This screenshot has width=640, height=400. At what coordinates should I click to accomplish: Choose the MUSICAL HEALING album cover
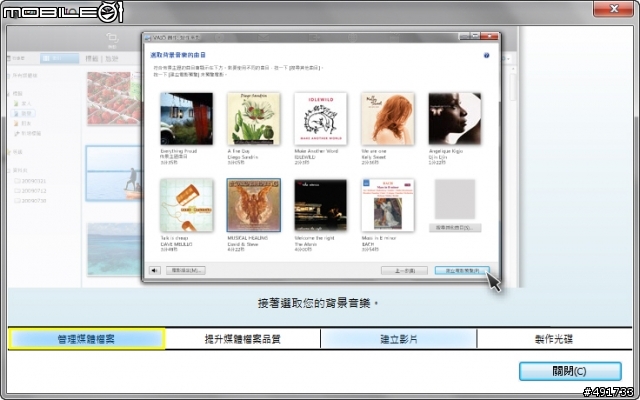[x=253, y=205]
